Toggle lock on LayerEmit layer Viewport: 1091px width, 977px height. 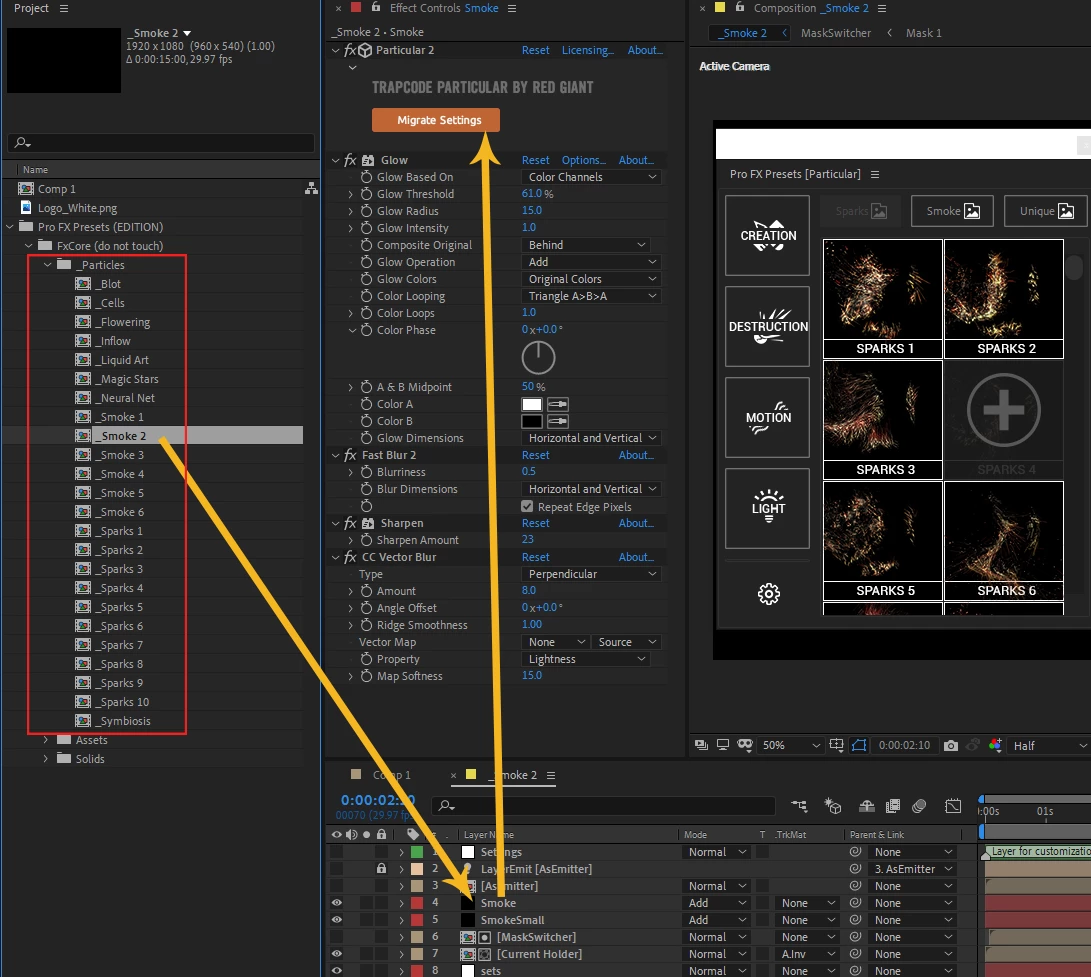click(x=381, y=868)
